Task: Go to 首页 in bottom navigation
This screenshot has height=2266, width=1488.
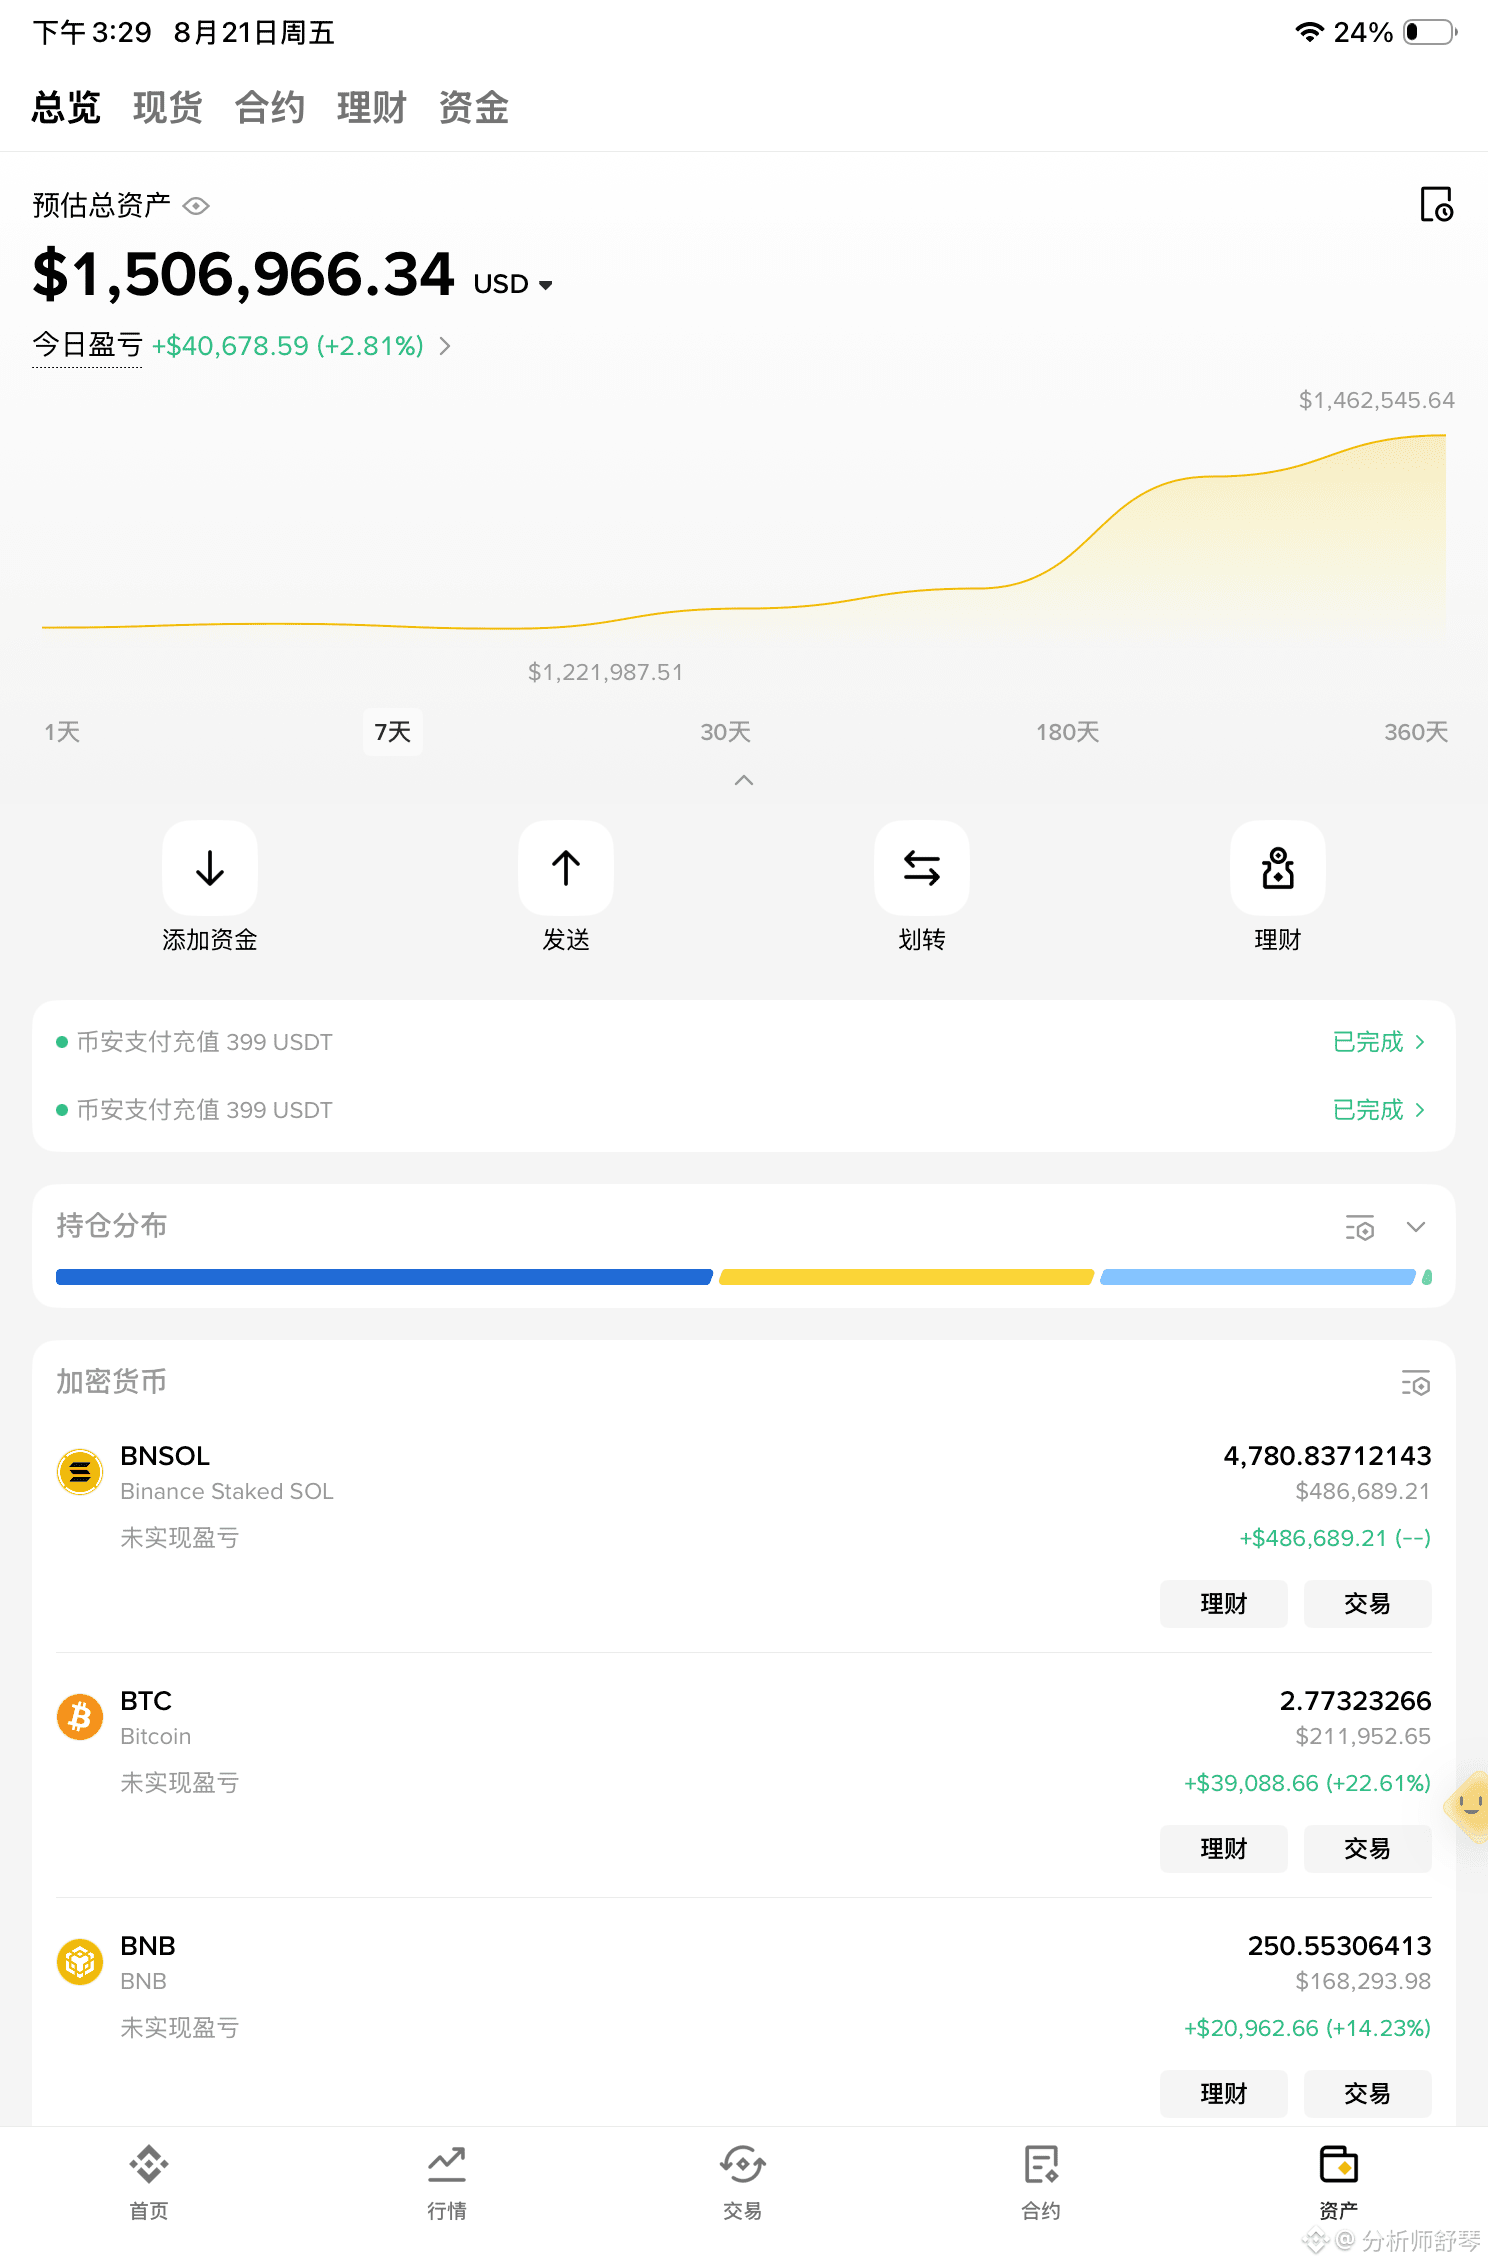Action: (x=149, y=2182)
